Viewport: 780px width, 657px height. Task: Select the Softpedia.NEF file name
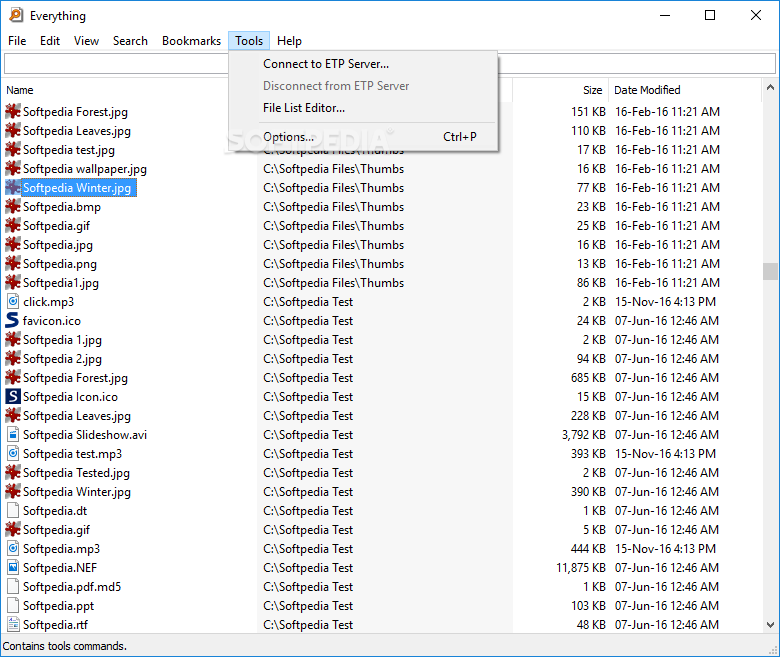[x=60, y=567]
